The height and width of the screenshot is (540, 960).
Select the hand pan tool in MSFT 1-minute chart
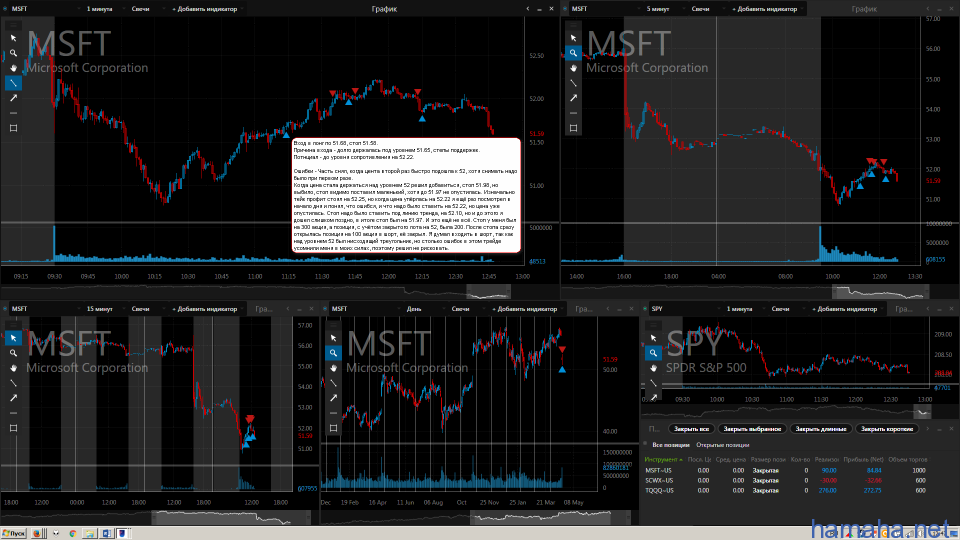click(13, 68)
